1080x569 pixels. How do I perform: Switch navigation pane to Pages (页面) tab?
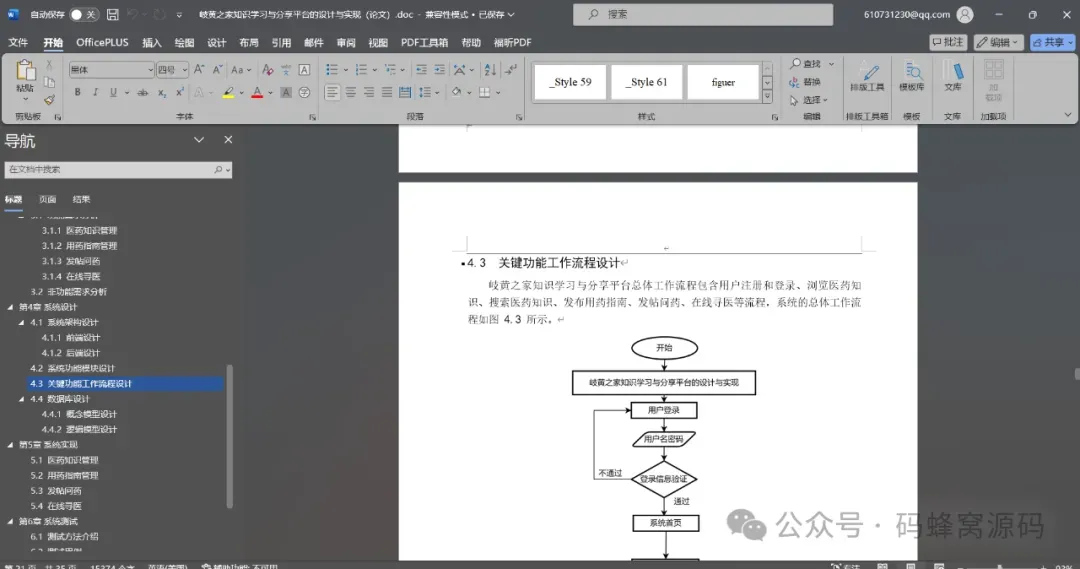point(48,199)
